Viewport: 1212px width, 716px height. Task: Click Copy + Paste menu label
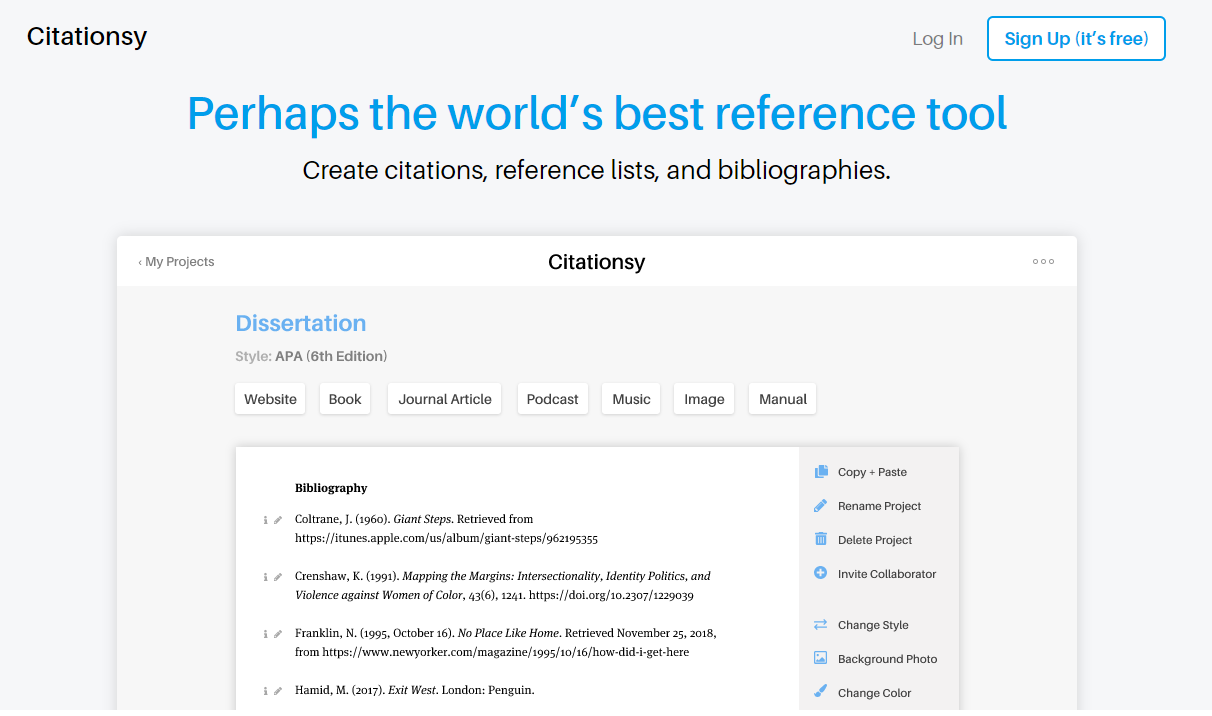(872, 472)
